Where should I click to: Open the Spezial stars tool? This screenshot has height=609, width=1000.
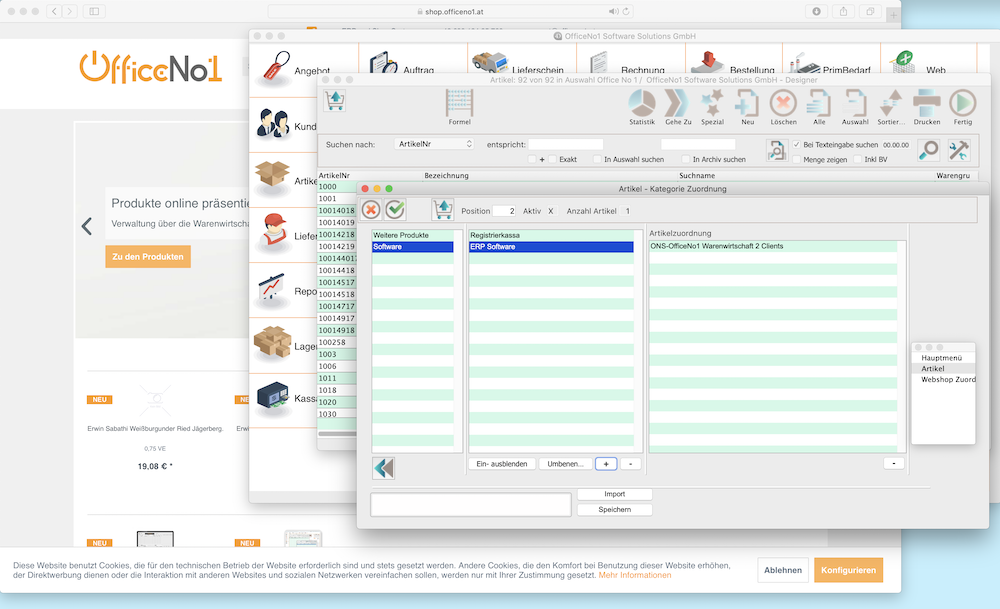pos(712,103)
